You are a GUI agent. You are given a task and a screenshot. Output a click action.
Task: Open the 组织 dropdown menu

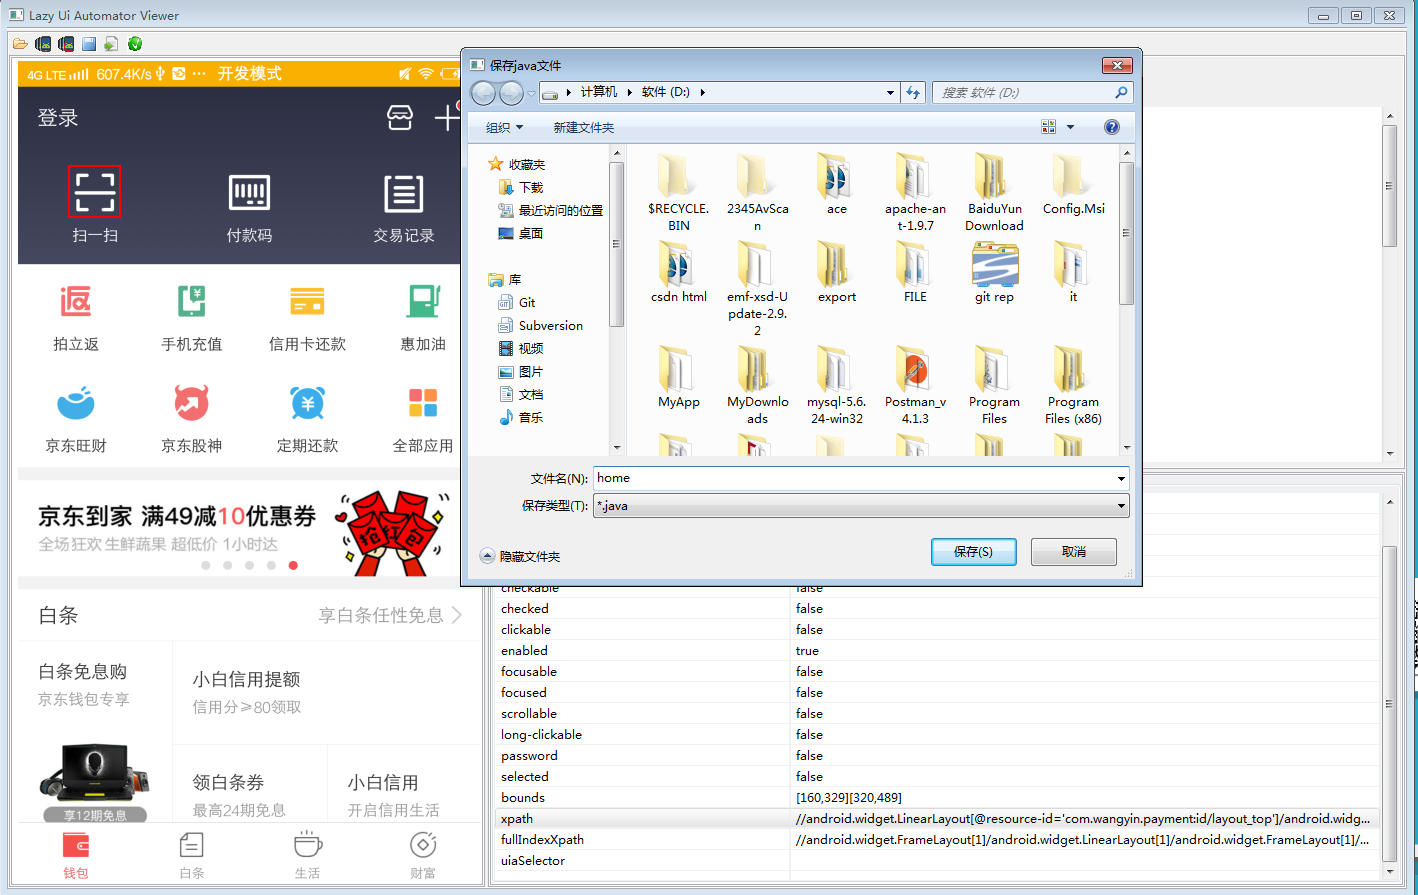(x=504, y=127)
